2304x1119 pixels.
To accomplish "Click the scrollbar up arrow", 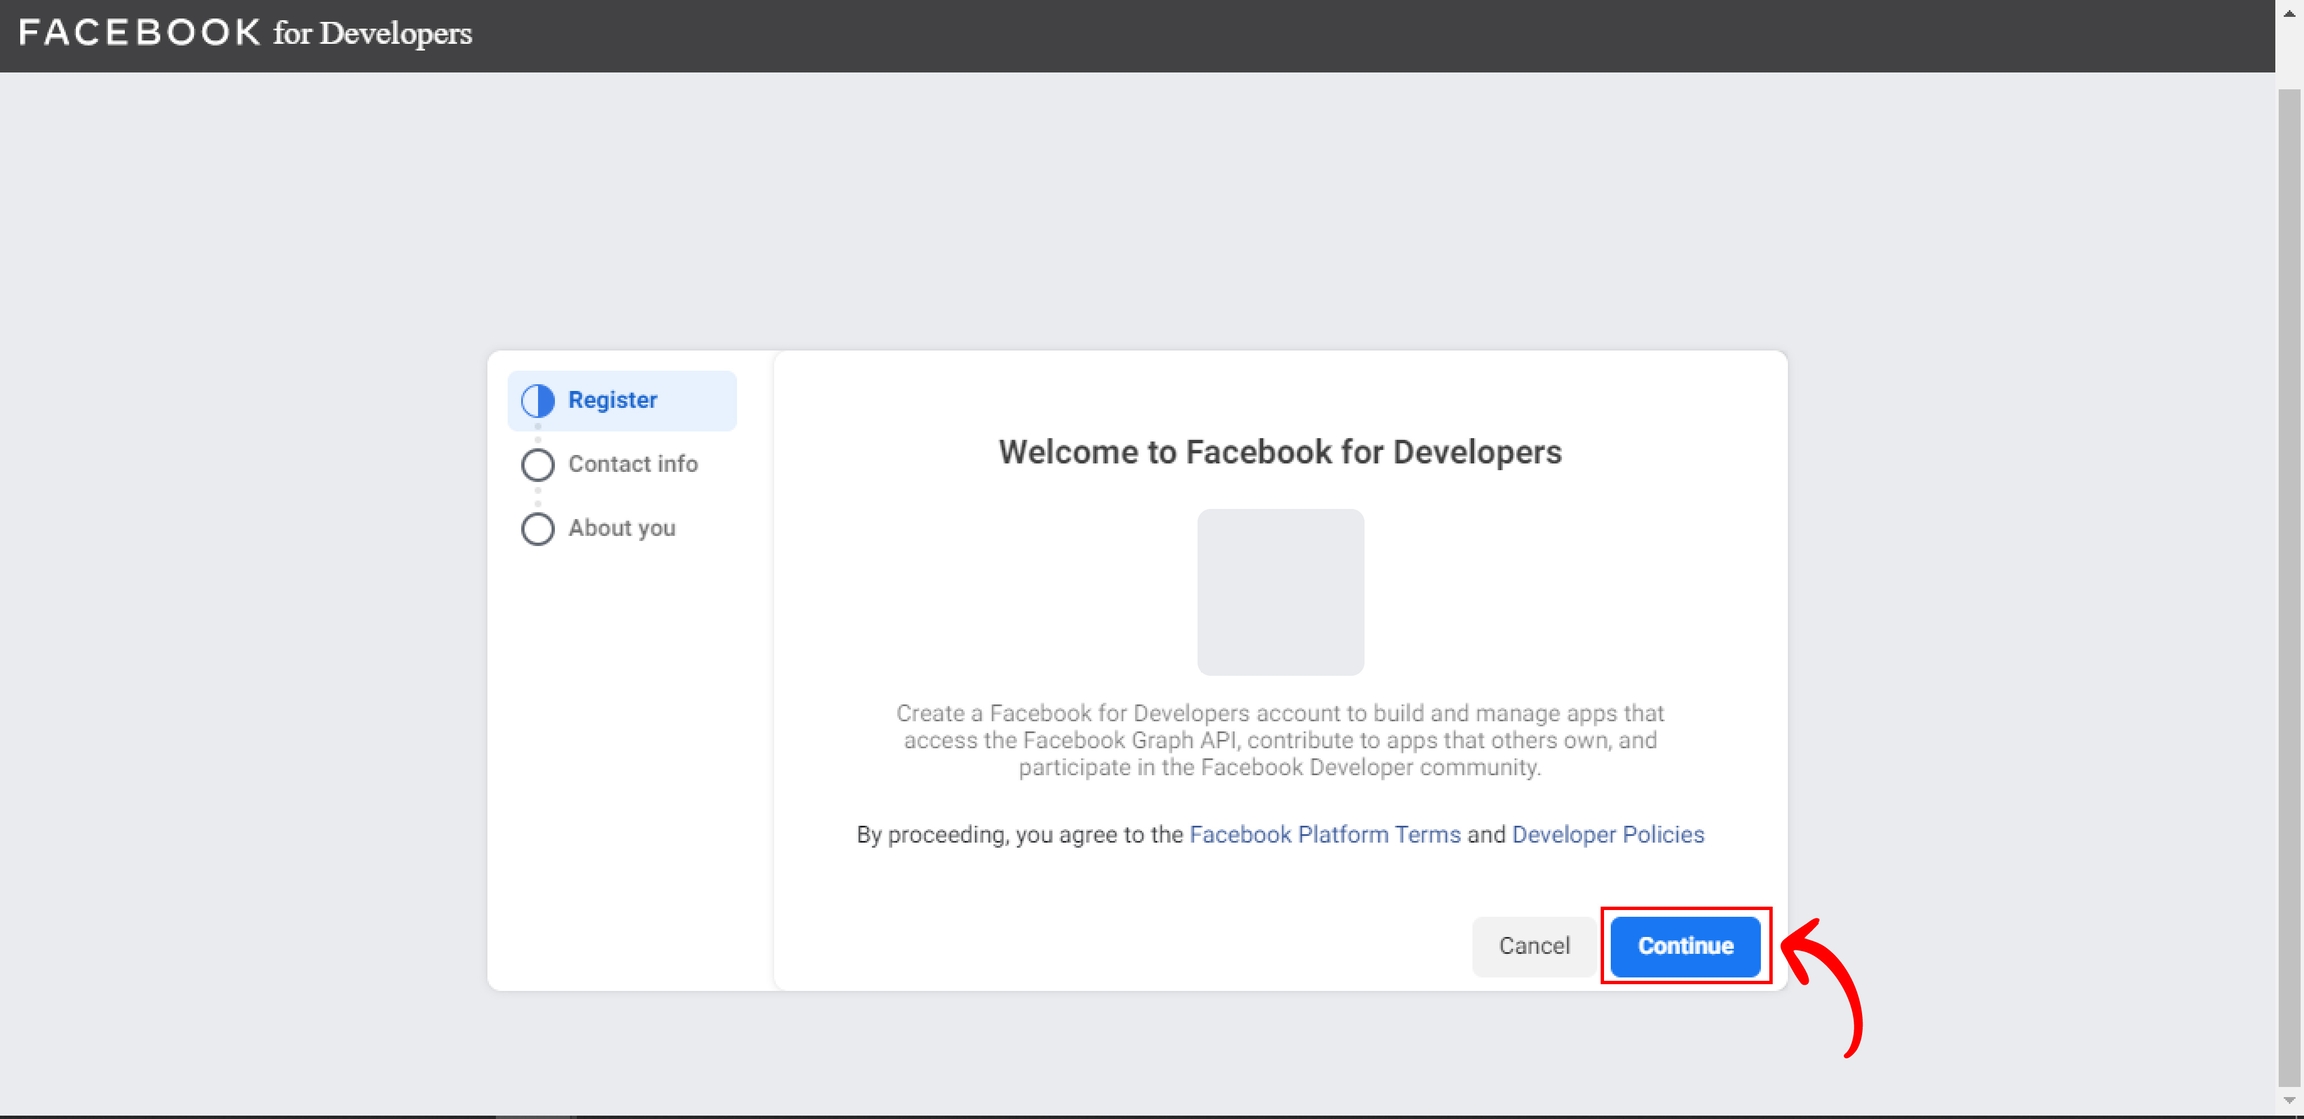I will 2289,13.
